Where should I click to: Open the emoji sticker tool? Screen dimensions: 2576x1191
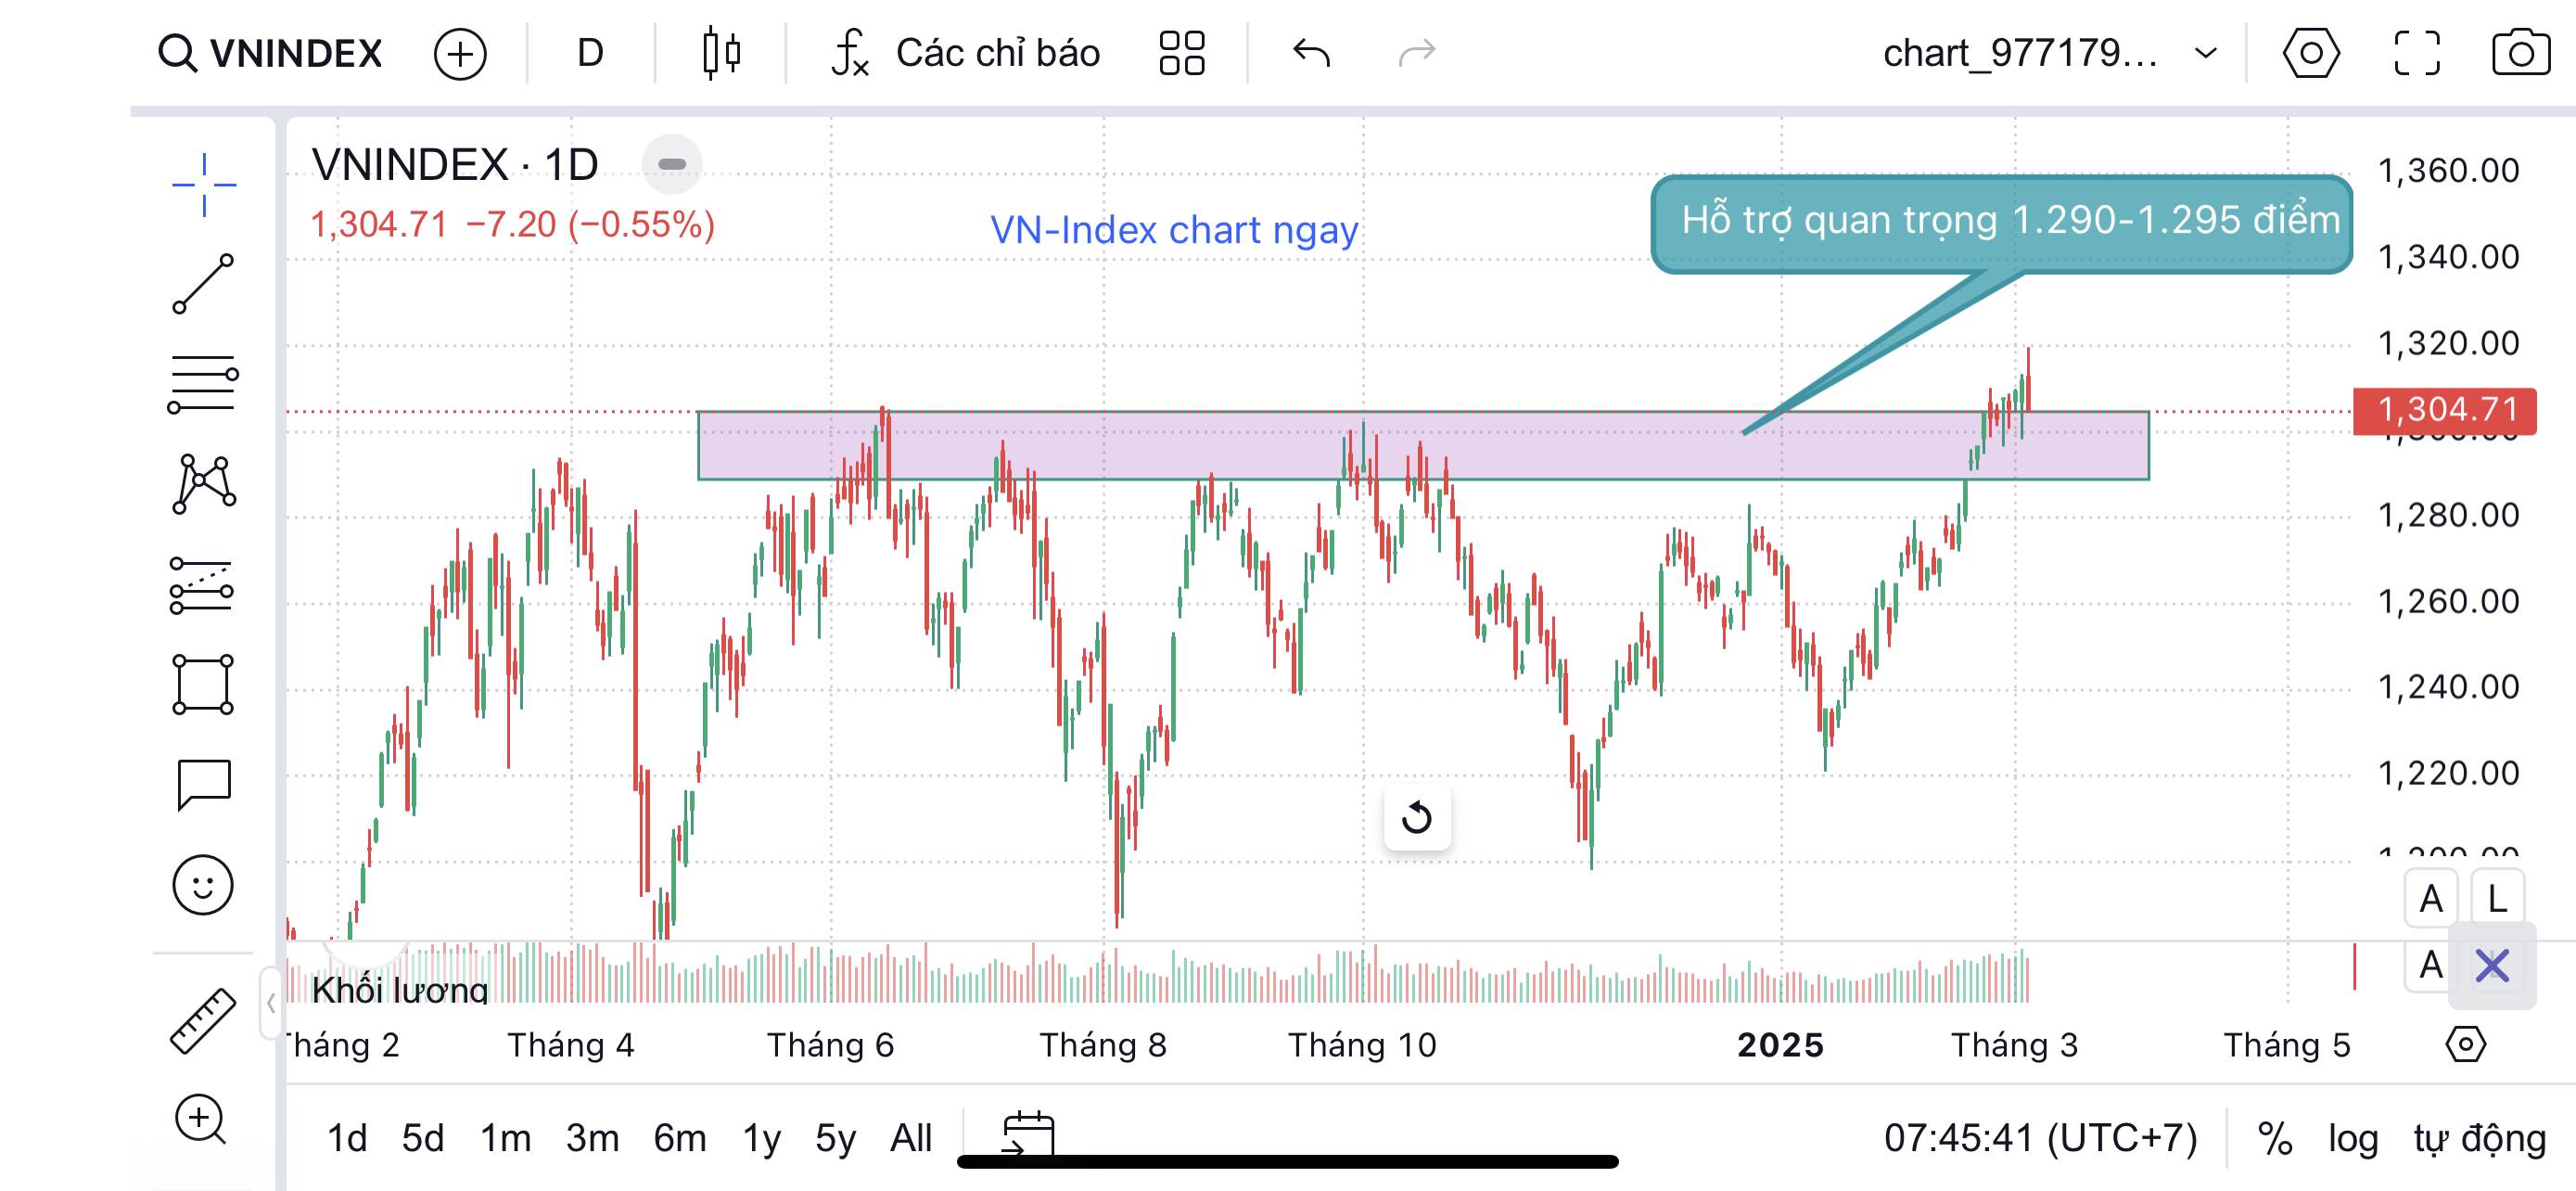pos(203,885)
